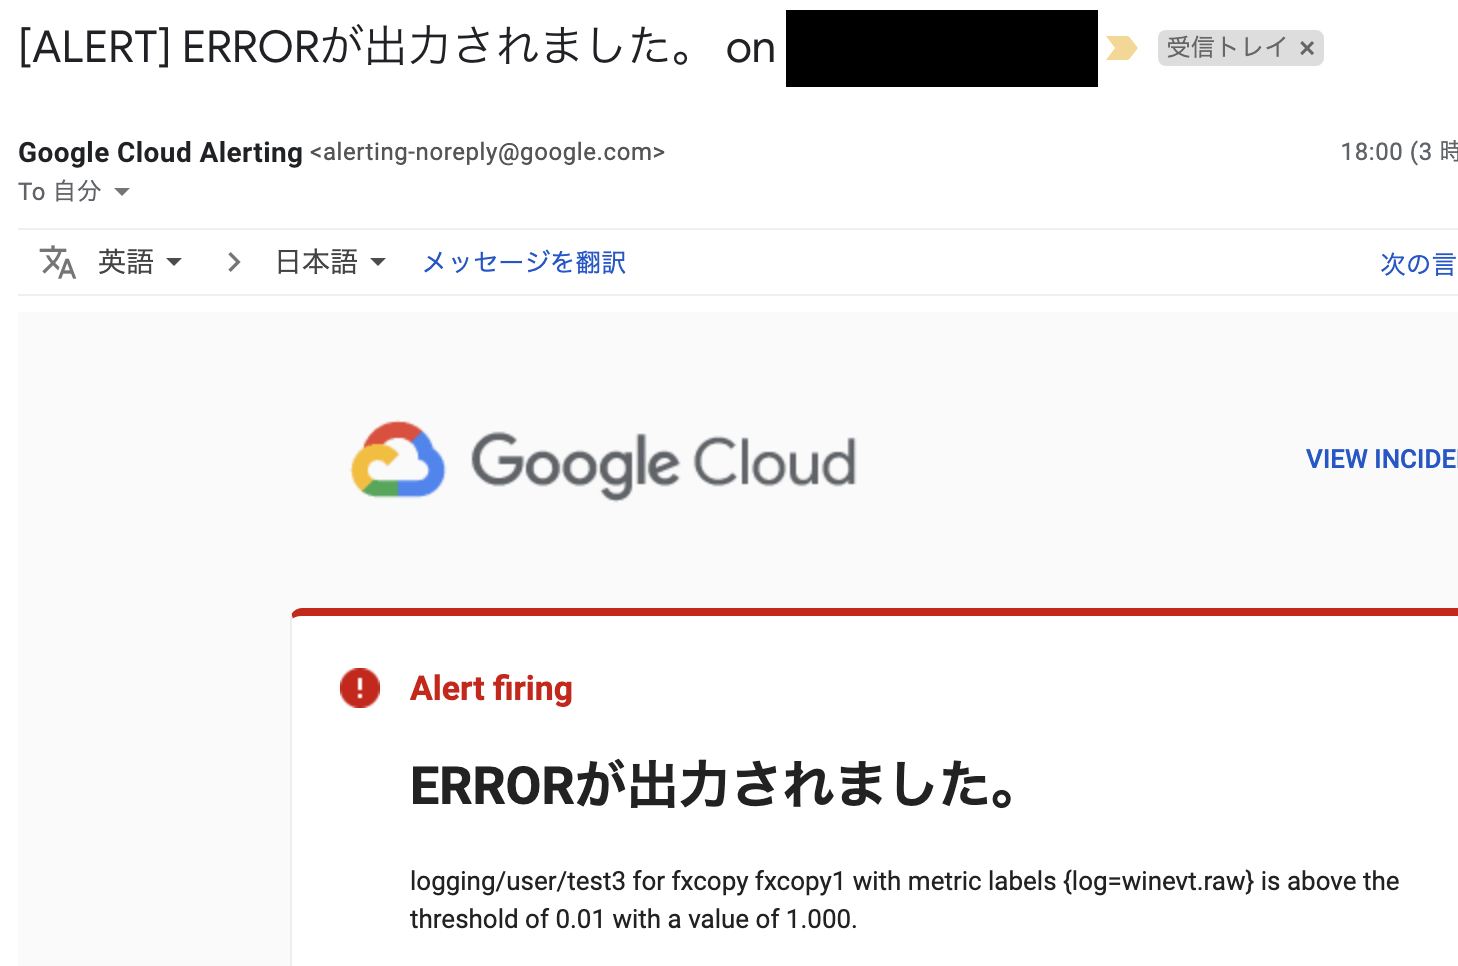Select the sender name Google Cloud Alerting

(160, 152)
